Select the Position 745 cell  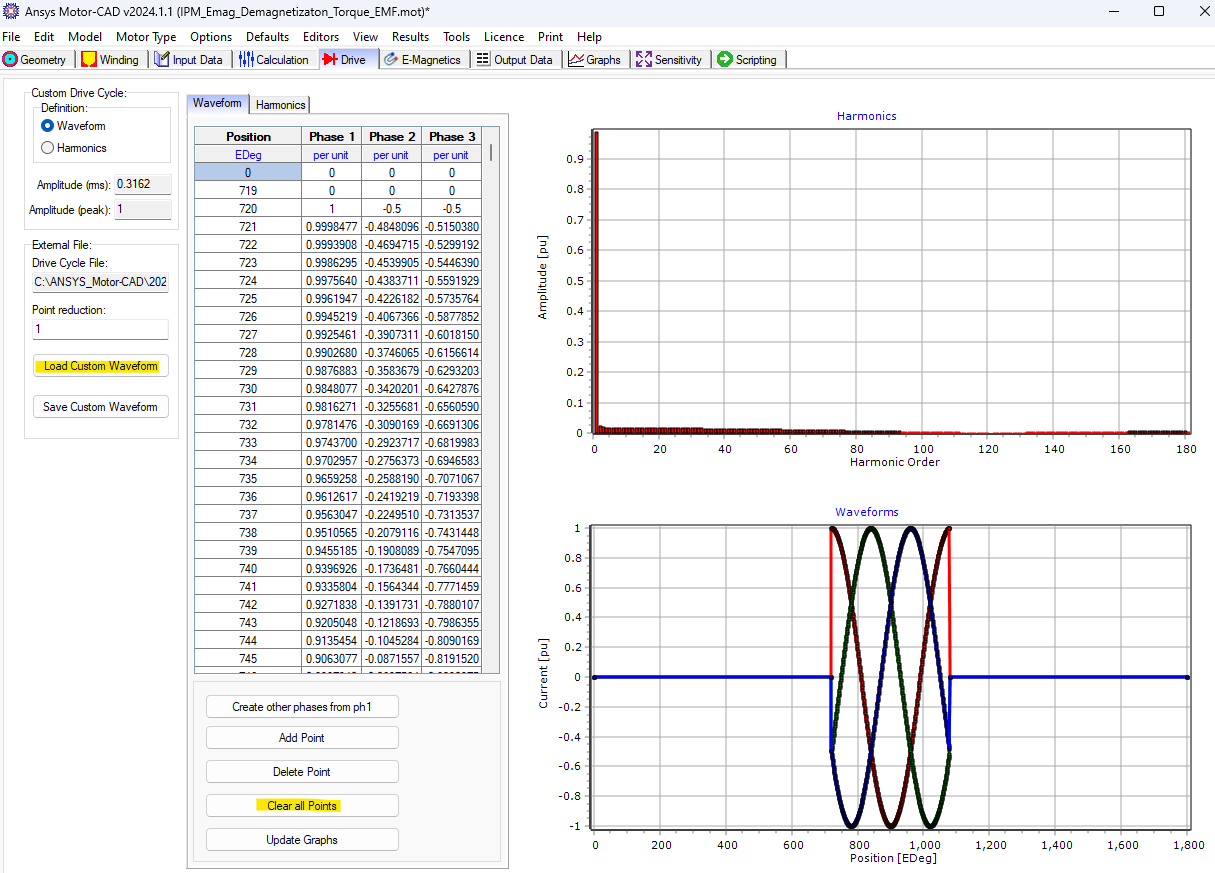[x=248, y=659]
